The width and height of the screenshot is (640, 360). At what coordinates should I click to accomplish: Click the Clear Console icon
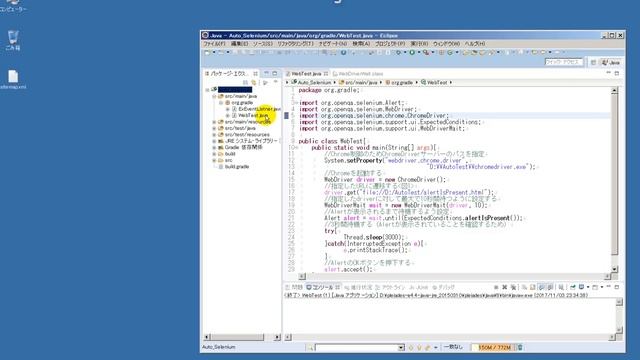(524, 287)
